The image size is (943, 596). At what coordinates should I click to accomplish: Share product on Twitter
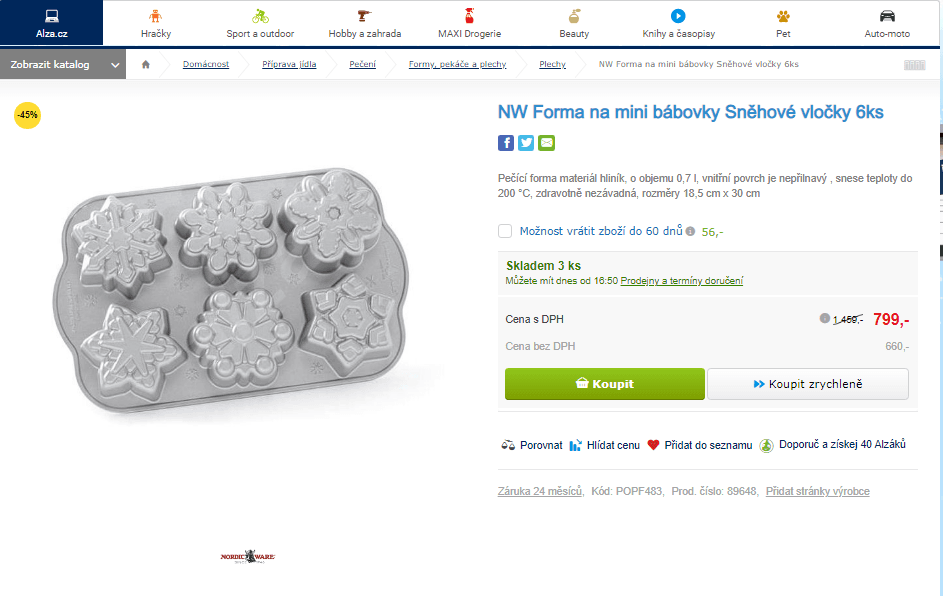pos(526,143)
